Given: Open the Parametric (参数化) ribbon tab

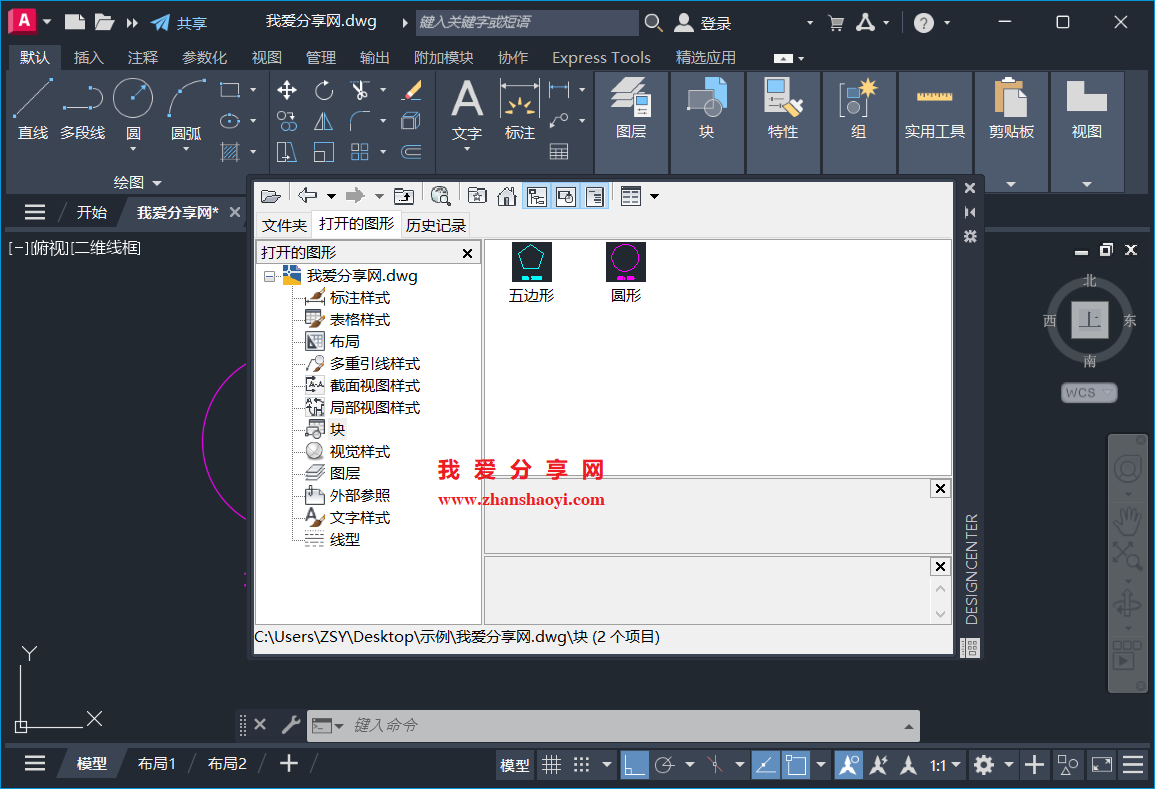Looking at the screenshot, I should [204, 57].
